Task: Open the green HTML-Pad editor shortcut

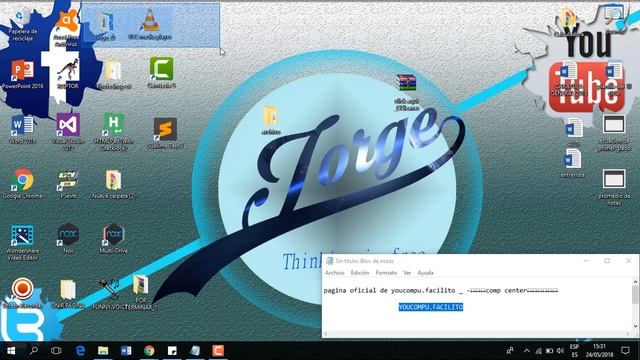Action: (x=113, y=132)
